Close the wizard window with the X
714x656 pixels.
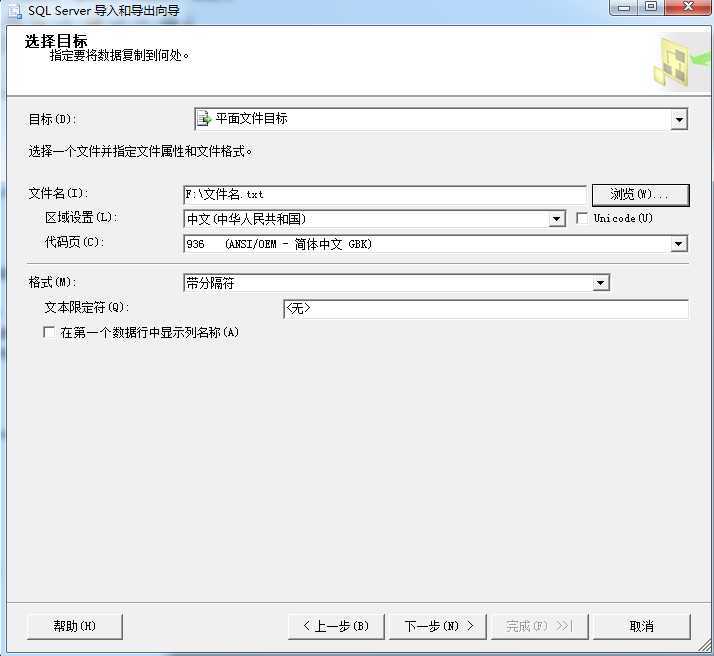click(x=687, y=8)
